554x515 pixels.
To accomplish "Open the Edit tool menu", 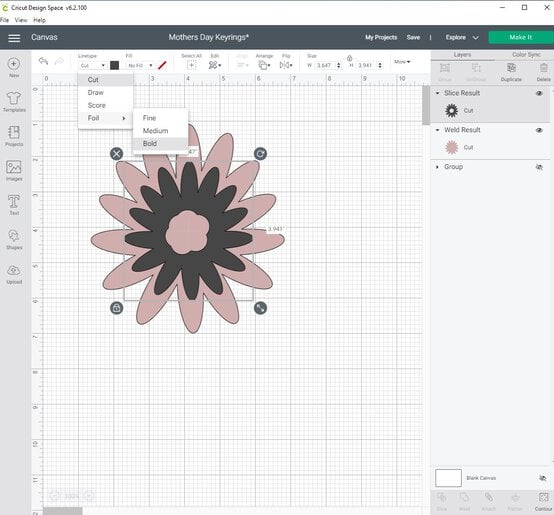I will (x=214, y=65).
